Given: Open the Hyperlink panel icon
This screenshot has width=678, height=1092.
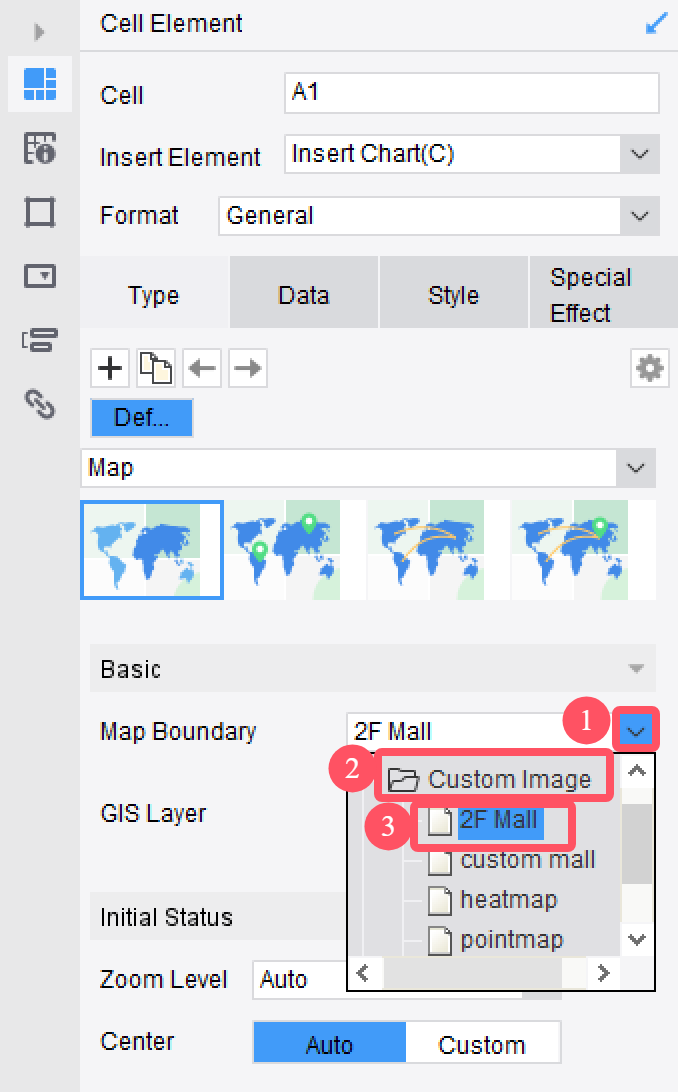Looking at the screenshot, I should pos(40,403).
